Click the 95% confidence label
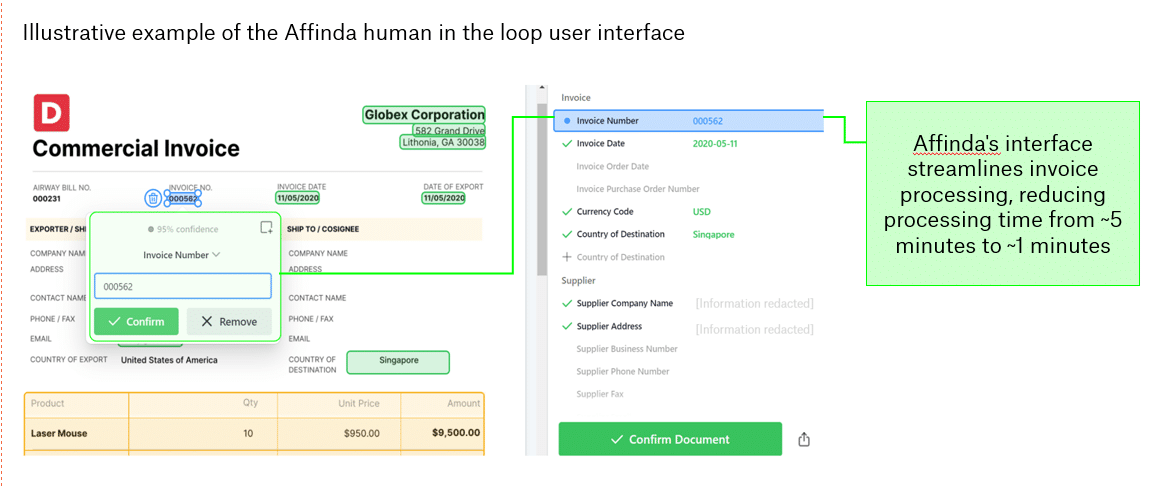1157x486 pixels. tap(183, 229)
